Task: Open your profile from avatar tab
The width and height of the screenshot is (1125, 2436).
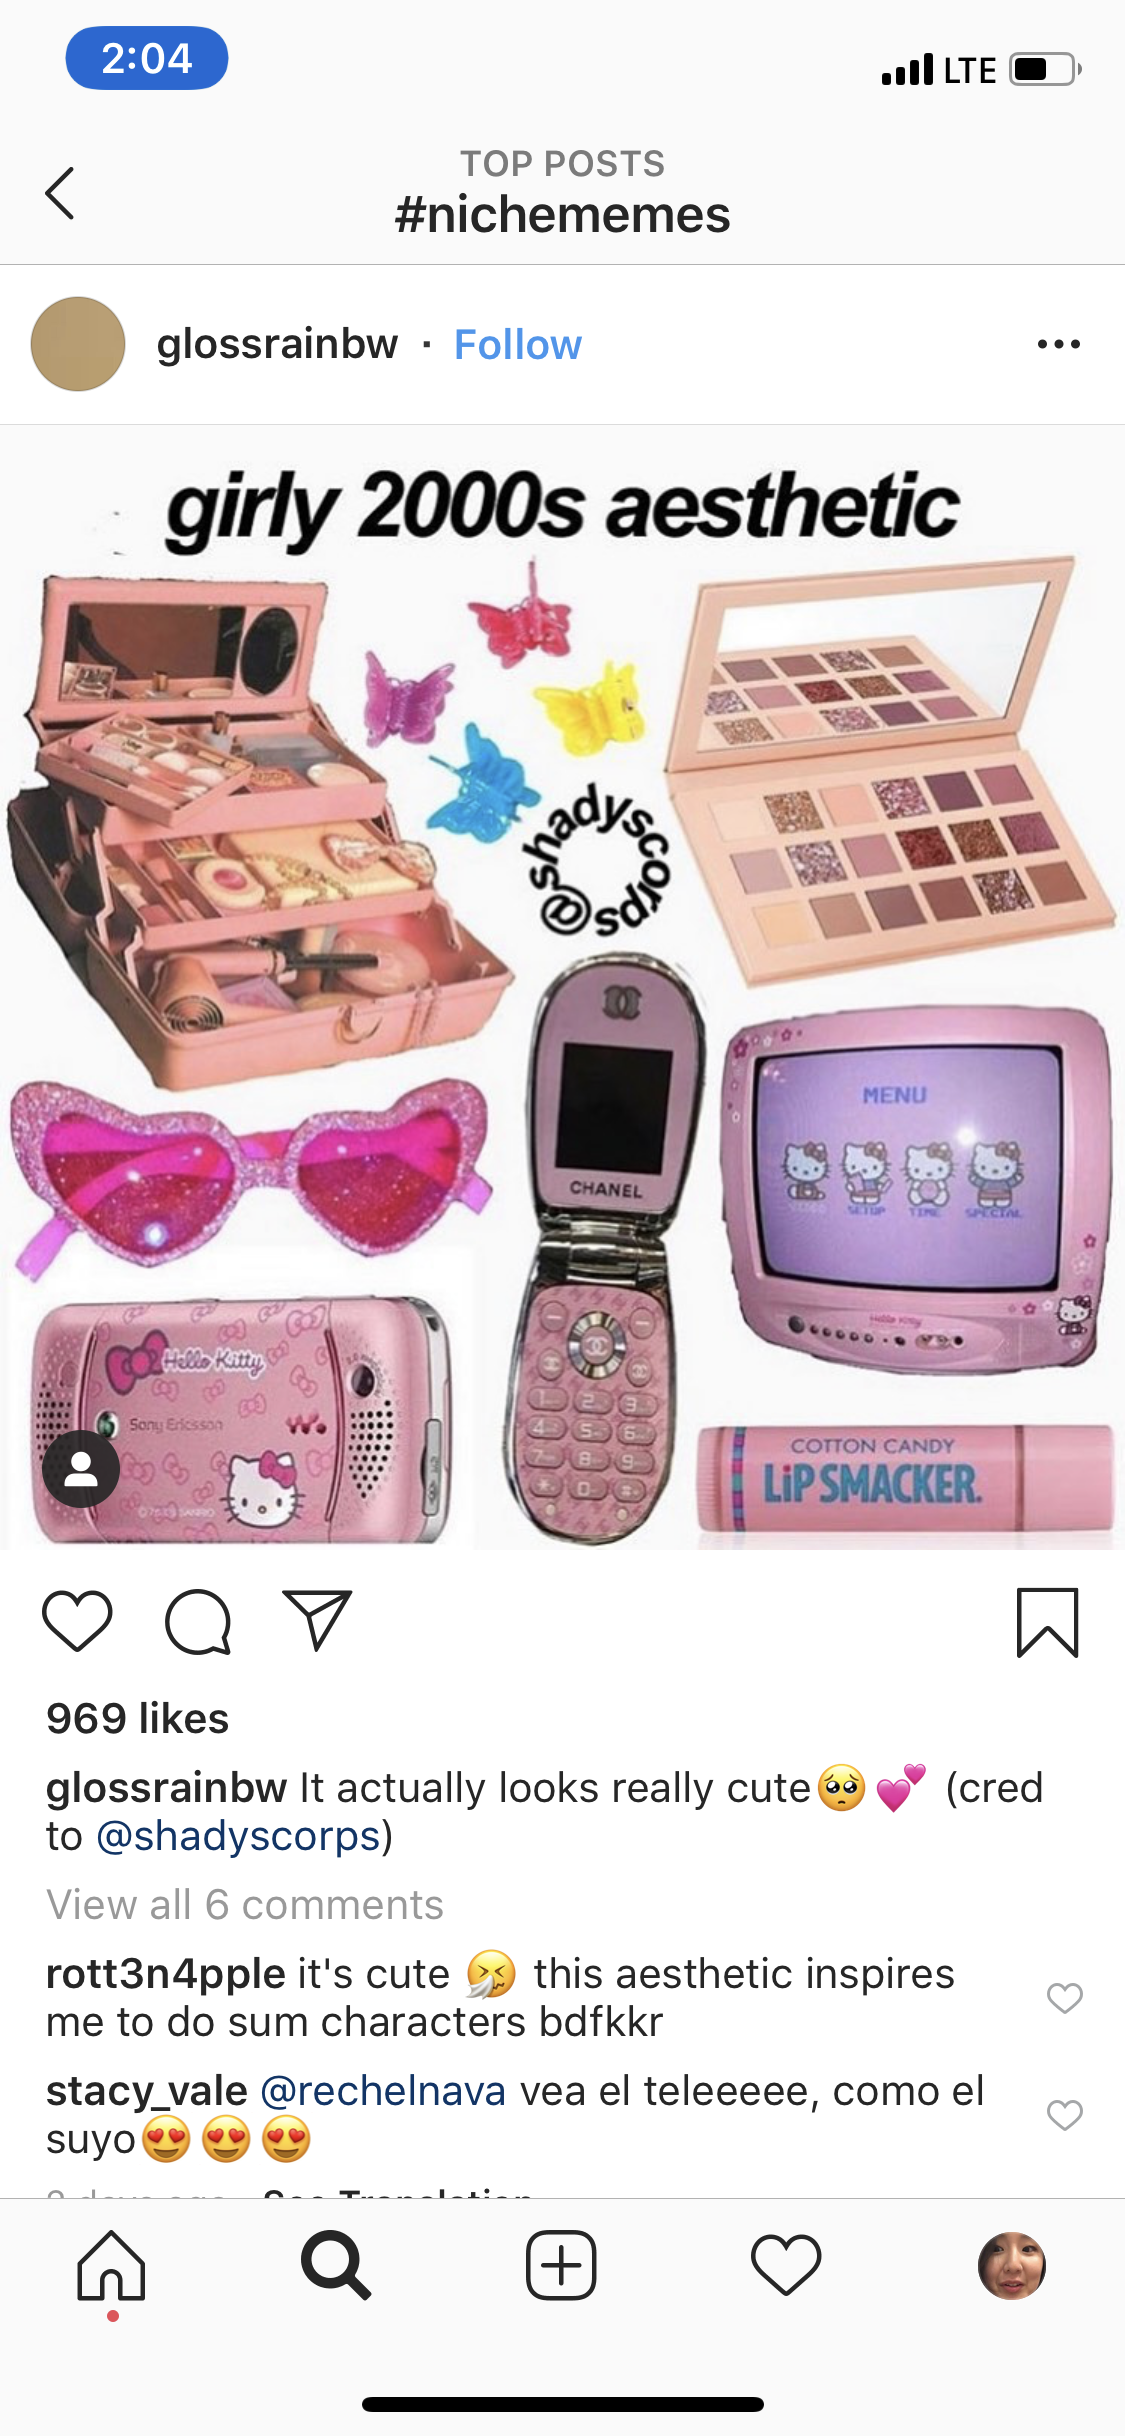Action: point(1011,2266)
